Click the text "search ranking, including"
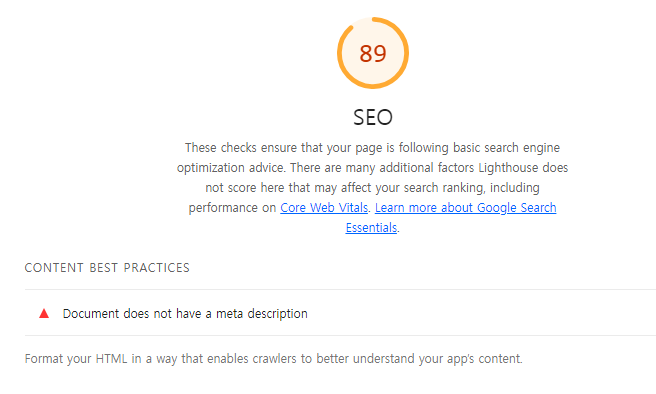Viewport: 656px width, 394px height. click(x=472, y=188)
